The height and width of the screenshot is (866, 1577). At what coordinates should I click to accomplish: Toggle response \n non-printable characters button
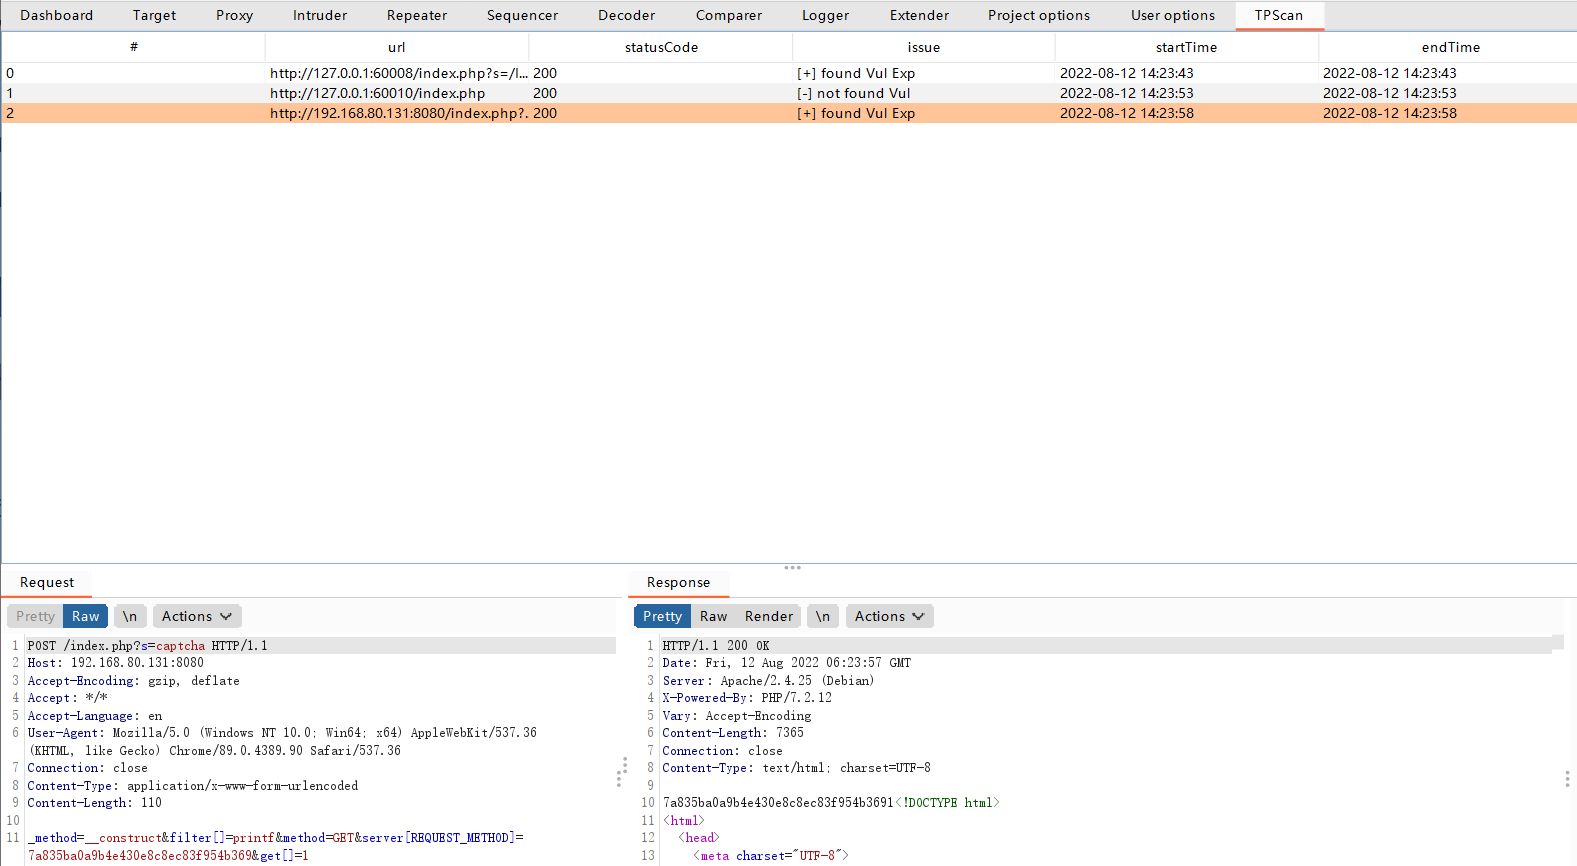tap(823, 616)
